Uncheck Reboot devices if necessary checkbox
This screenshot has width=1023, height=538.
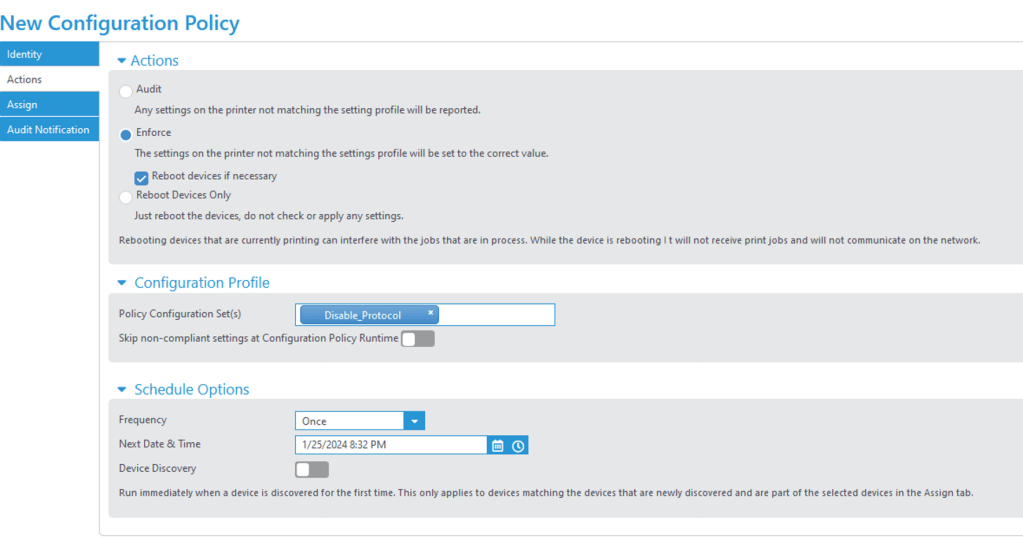coord(142,177)
